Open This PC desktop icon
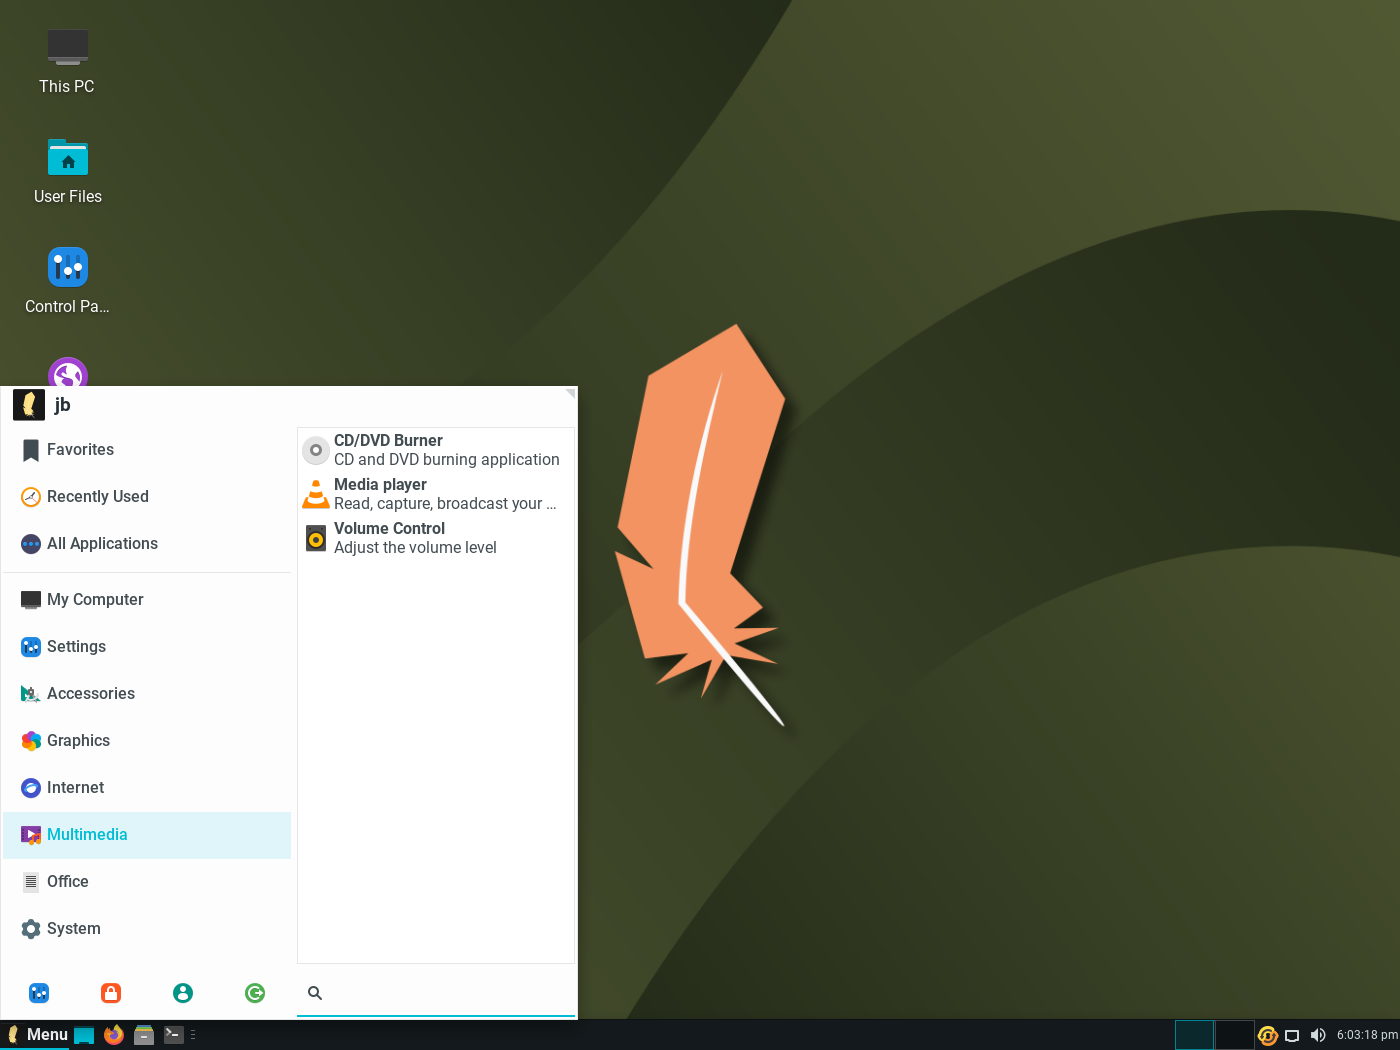 (x=67, y=62)
